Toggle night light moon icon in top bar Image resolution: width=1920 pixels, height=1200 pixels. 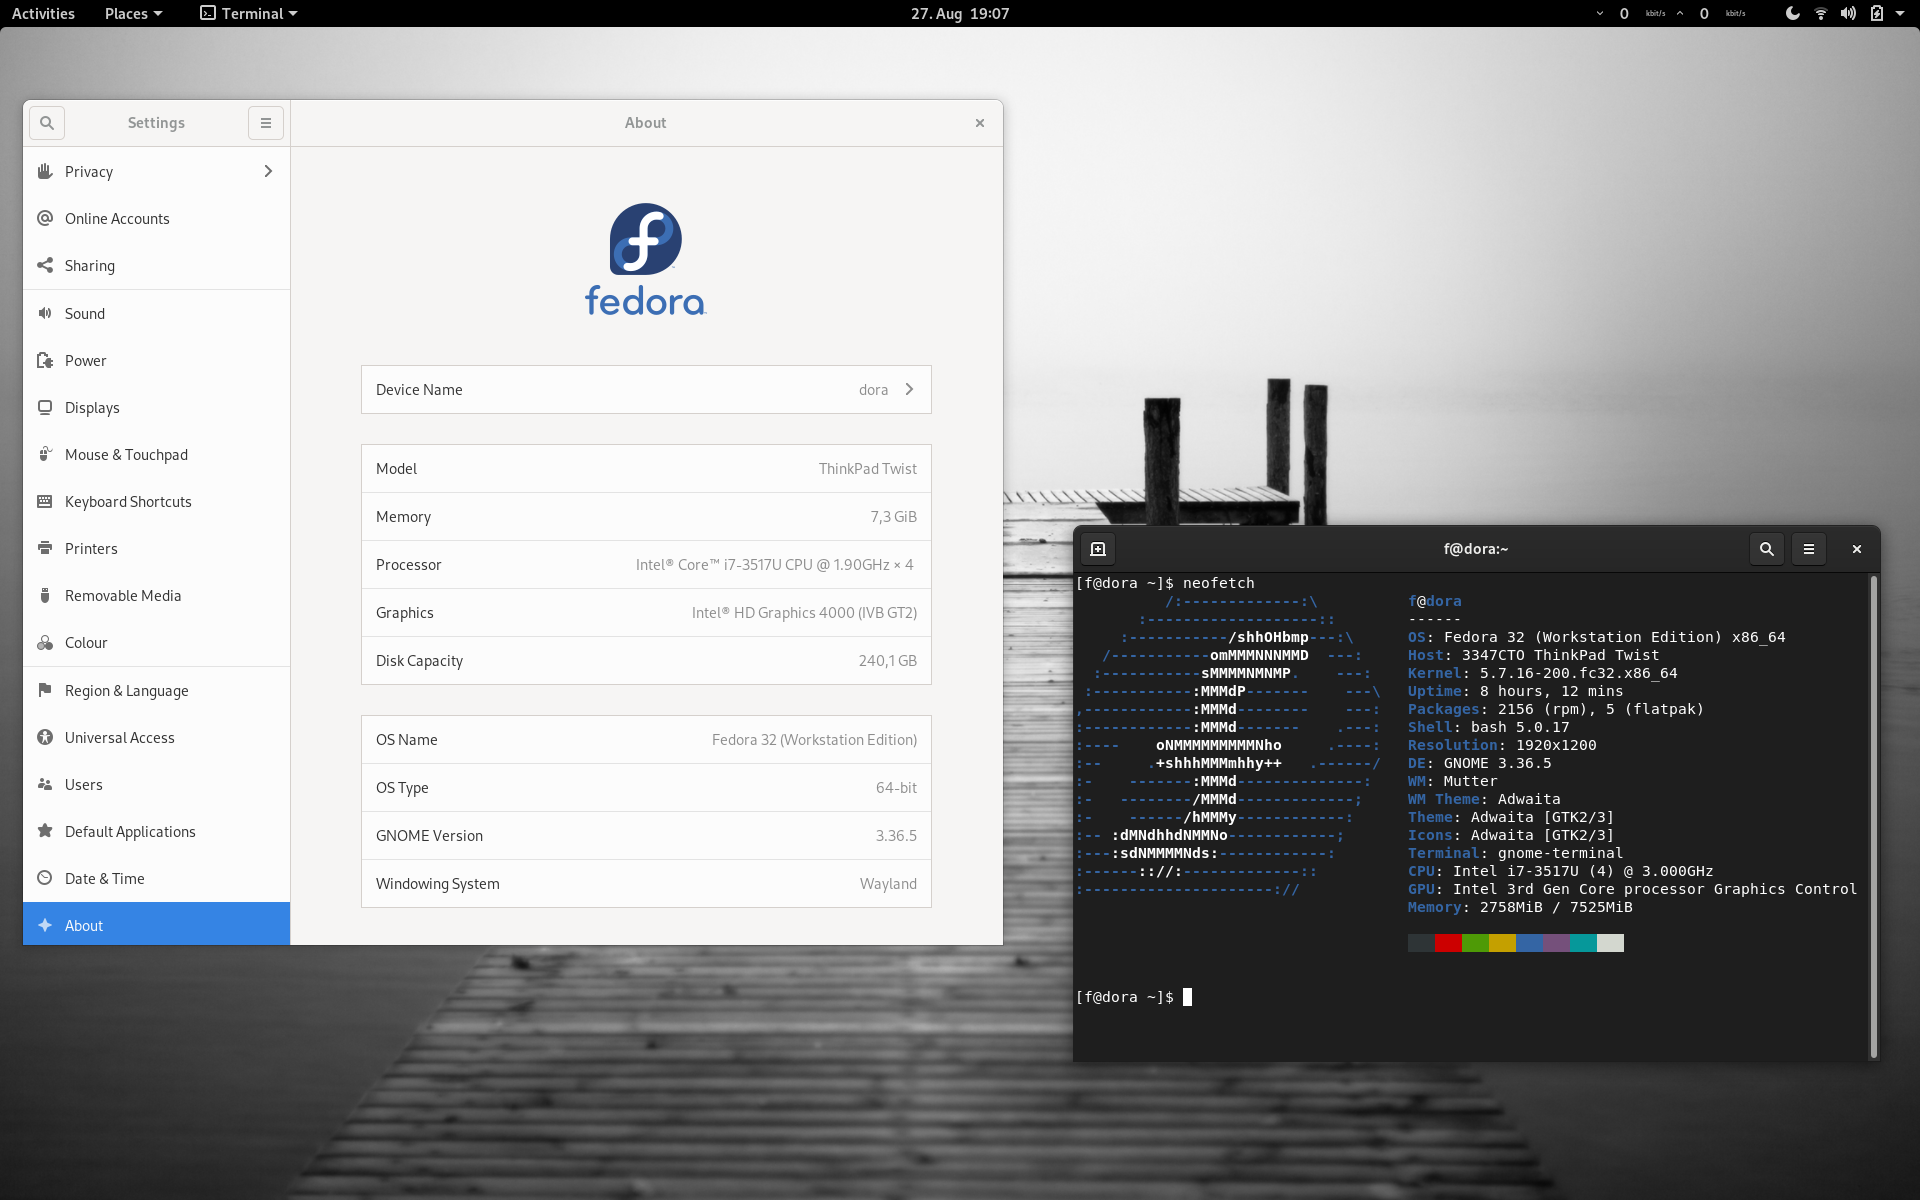(1792, 14)
